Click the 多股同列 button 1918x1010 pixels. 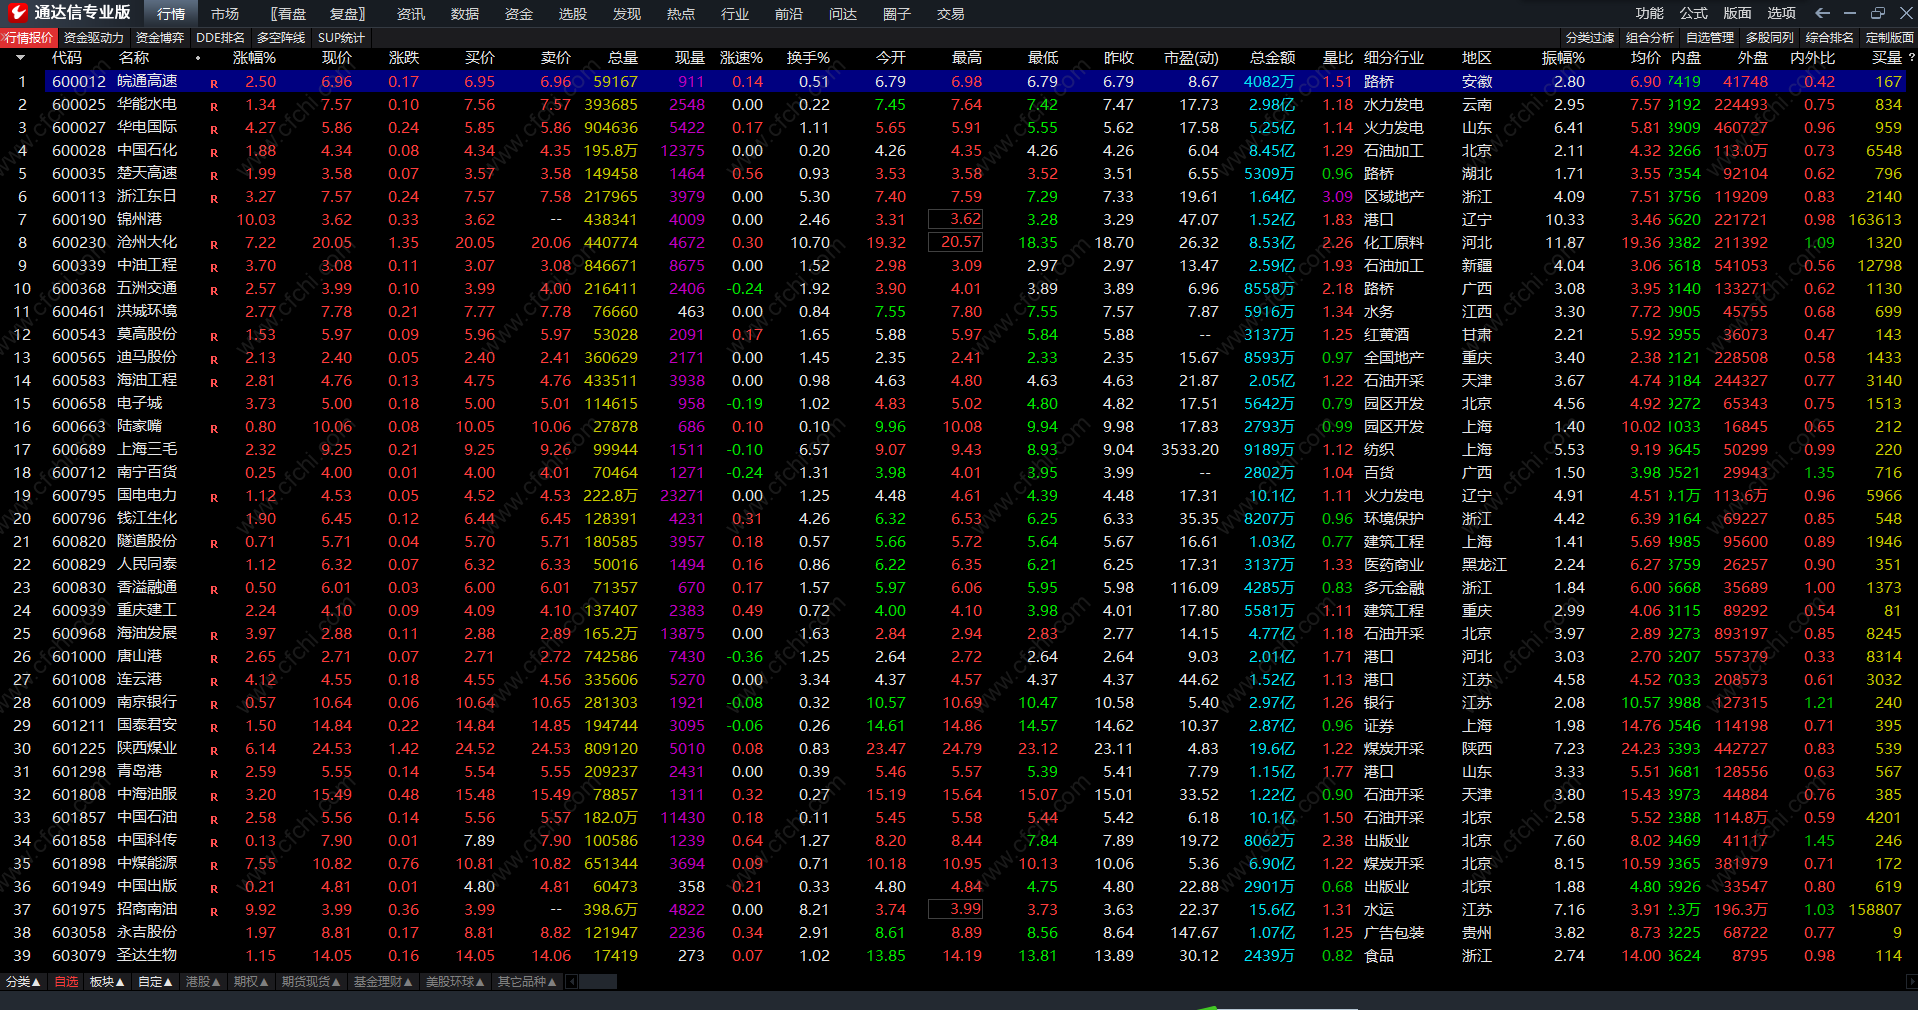[1770, 38]
